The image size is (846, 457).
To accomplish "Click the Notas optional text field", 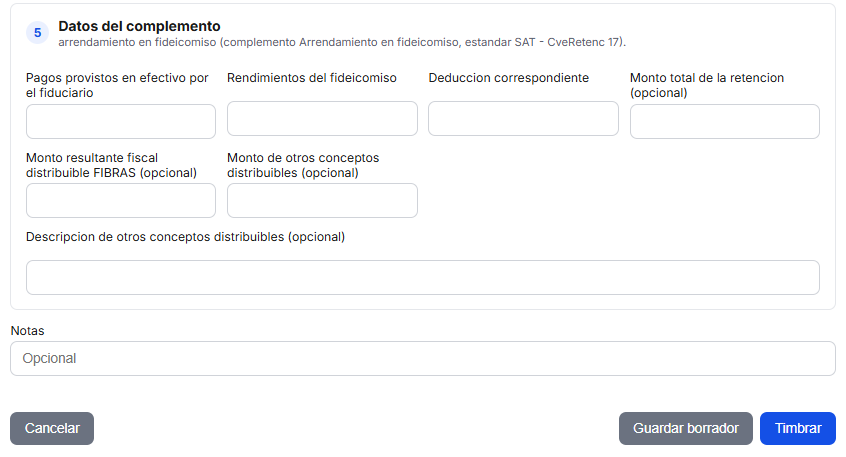I will click(423, 358).
